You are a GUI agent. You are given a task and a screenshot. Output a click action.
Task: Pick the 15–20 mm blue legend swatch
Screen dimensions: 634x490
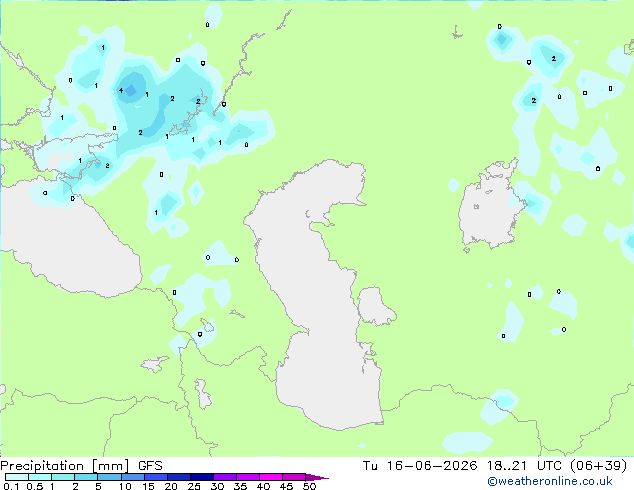(x=156, y=477)
